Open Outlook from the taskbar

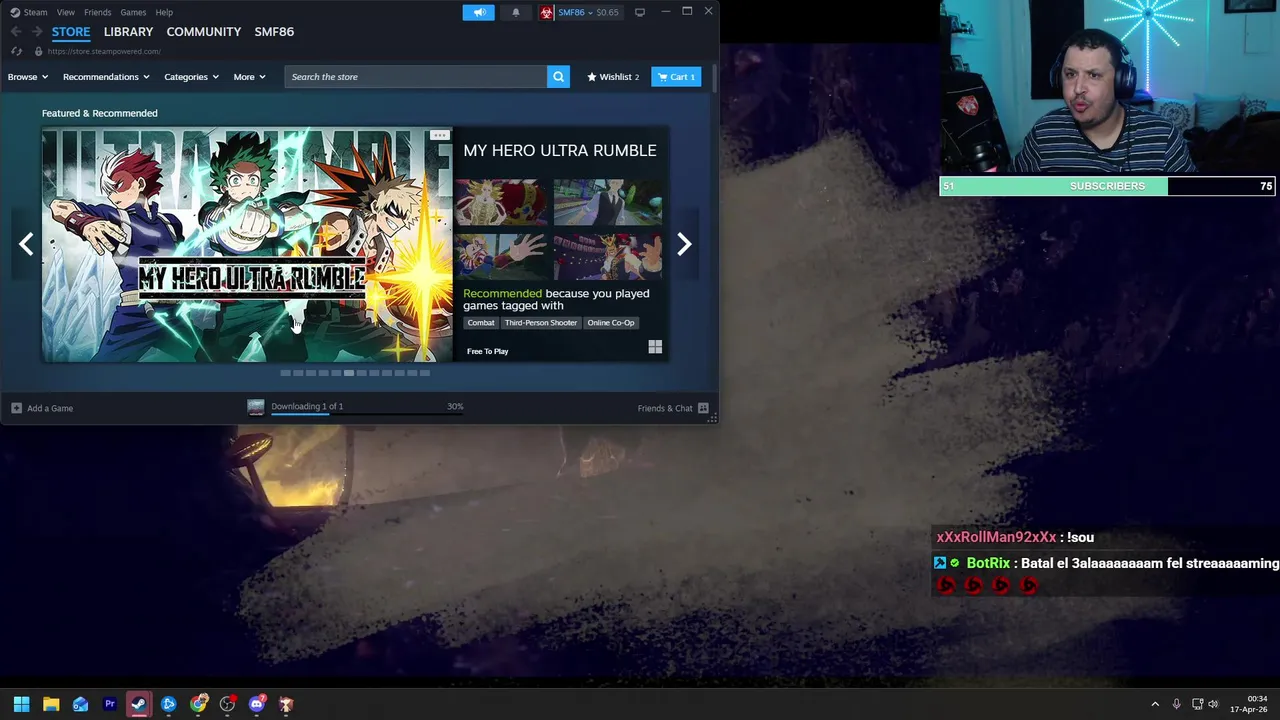click(80, 704)
